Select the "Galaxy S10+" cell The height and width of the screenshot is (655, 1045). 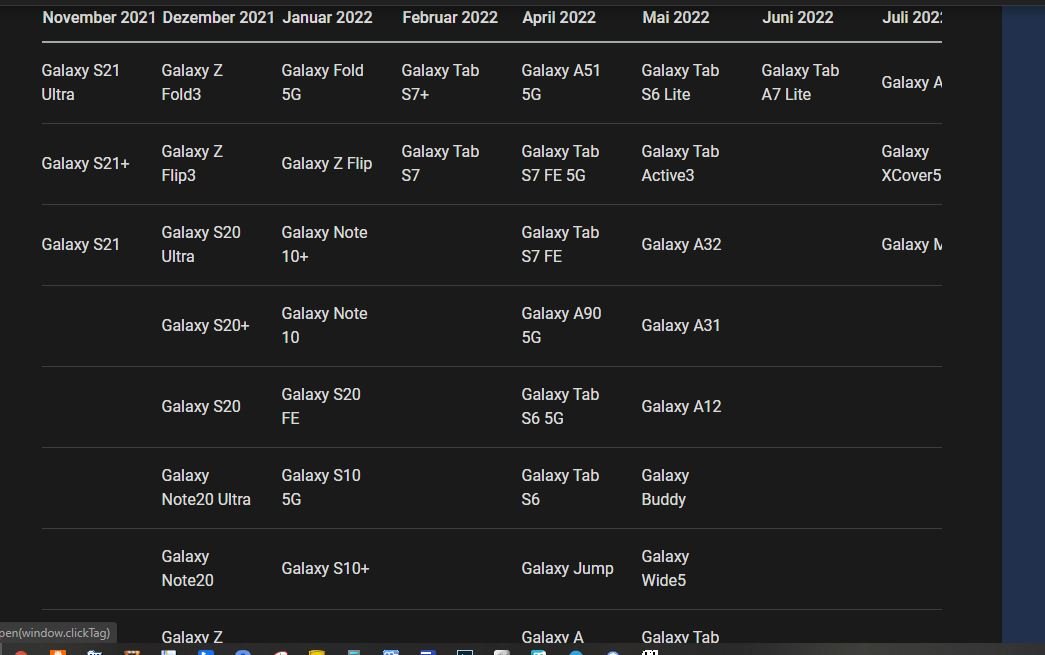coord(325,568)
